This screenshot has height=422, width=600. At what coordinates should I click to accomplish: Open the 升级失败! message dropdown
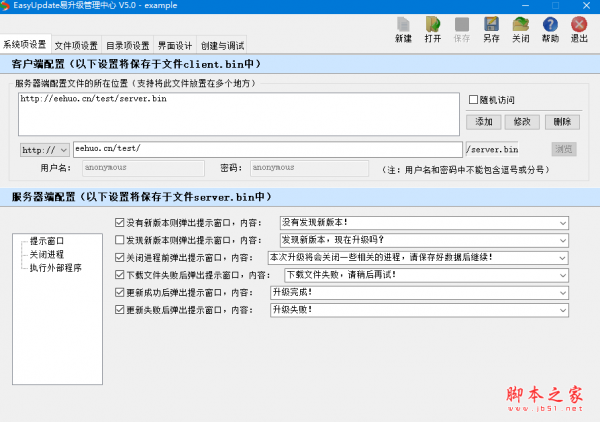pyautogui.click(x=562, y=310)
